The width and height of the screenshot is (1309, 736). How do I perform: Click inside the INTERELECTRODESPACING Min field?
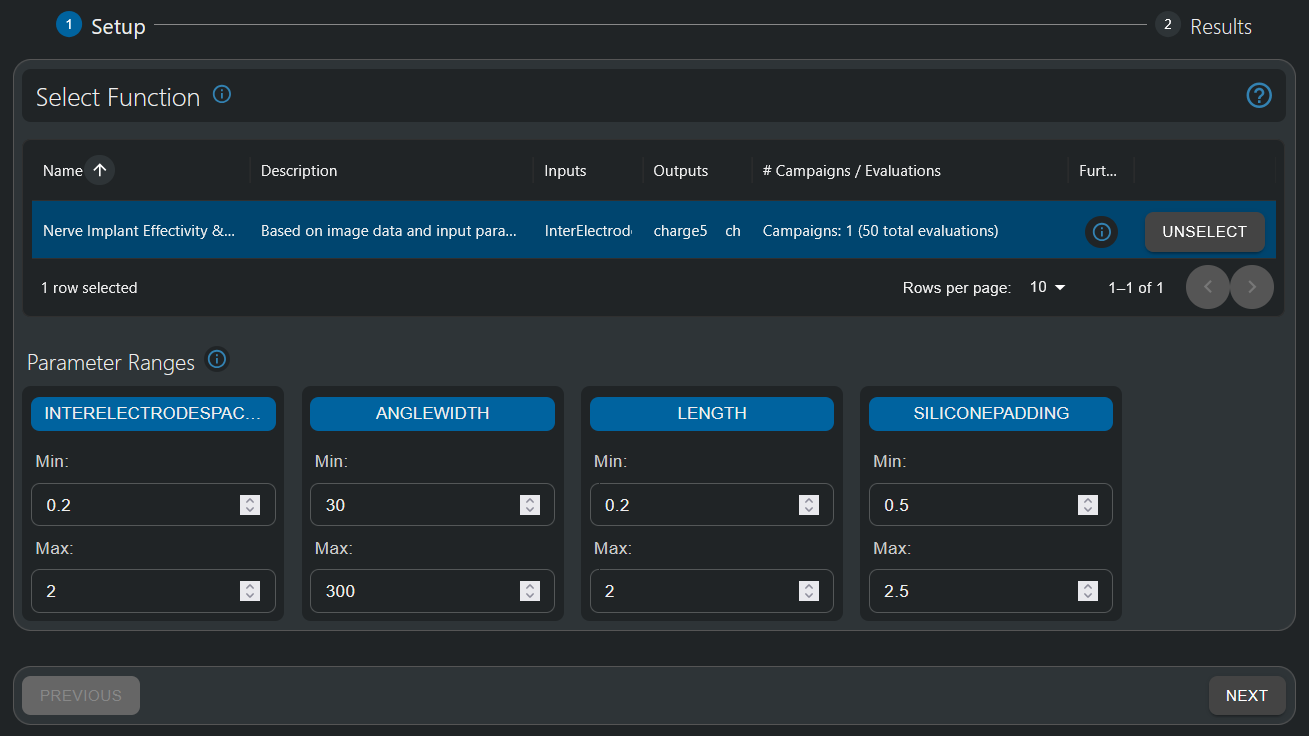point(130,504)
